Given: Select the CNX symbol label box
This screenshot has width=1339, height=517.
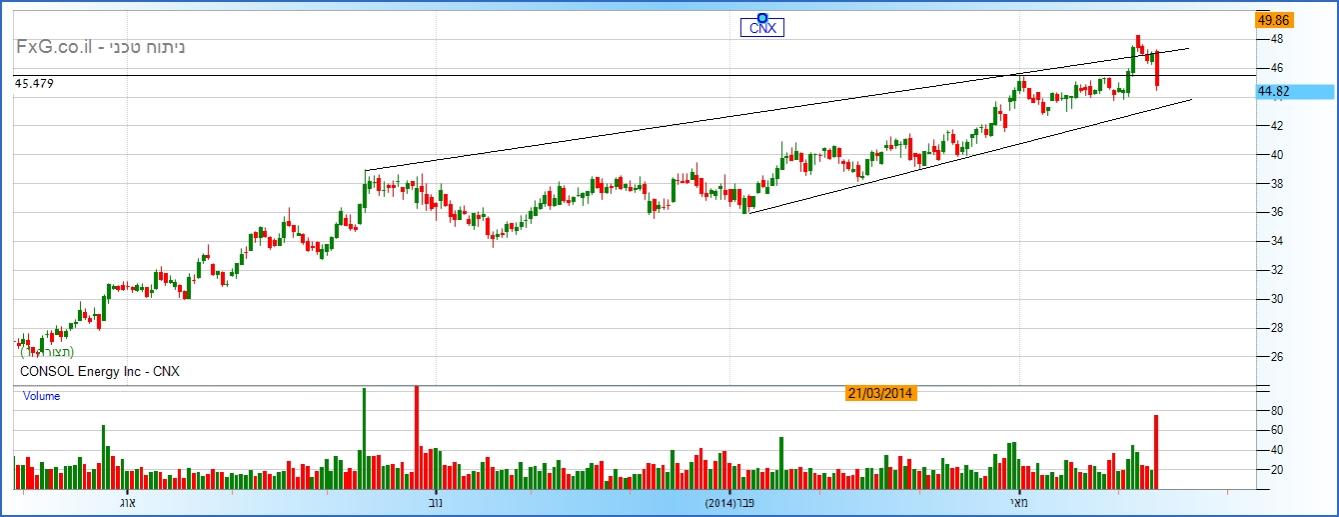Looking at the screenshot, I should (762, 28).
